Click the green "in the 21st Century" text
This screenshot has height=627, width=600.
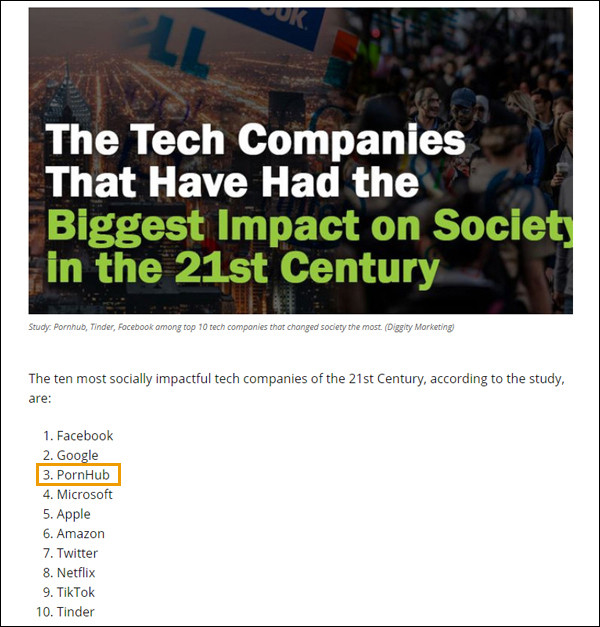[x=243, y=269]
